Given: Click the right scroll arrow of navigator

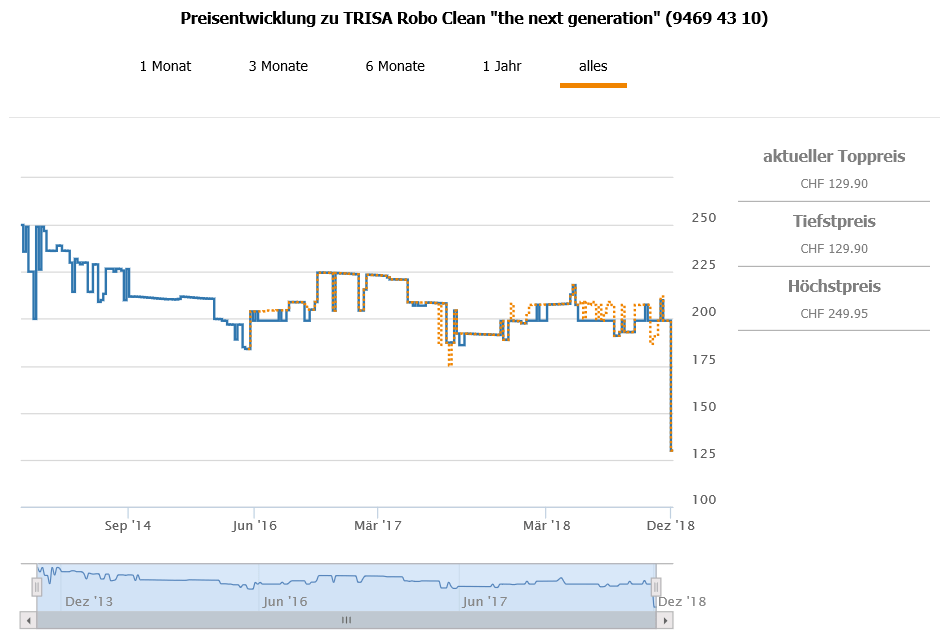Looking at the screenshot, I should click(x=665, y=620).
